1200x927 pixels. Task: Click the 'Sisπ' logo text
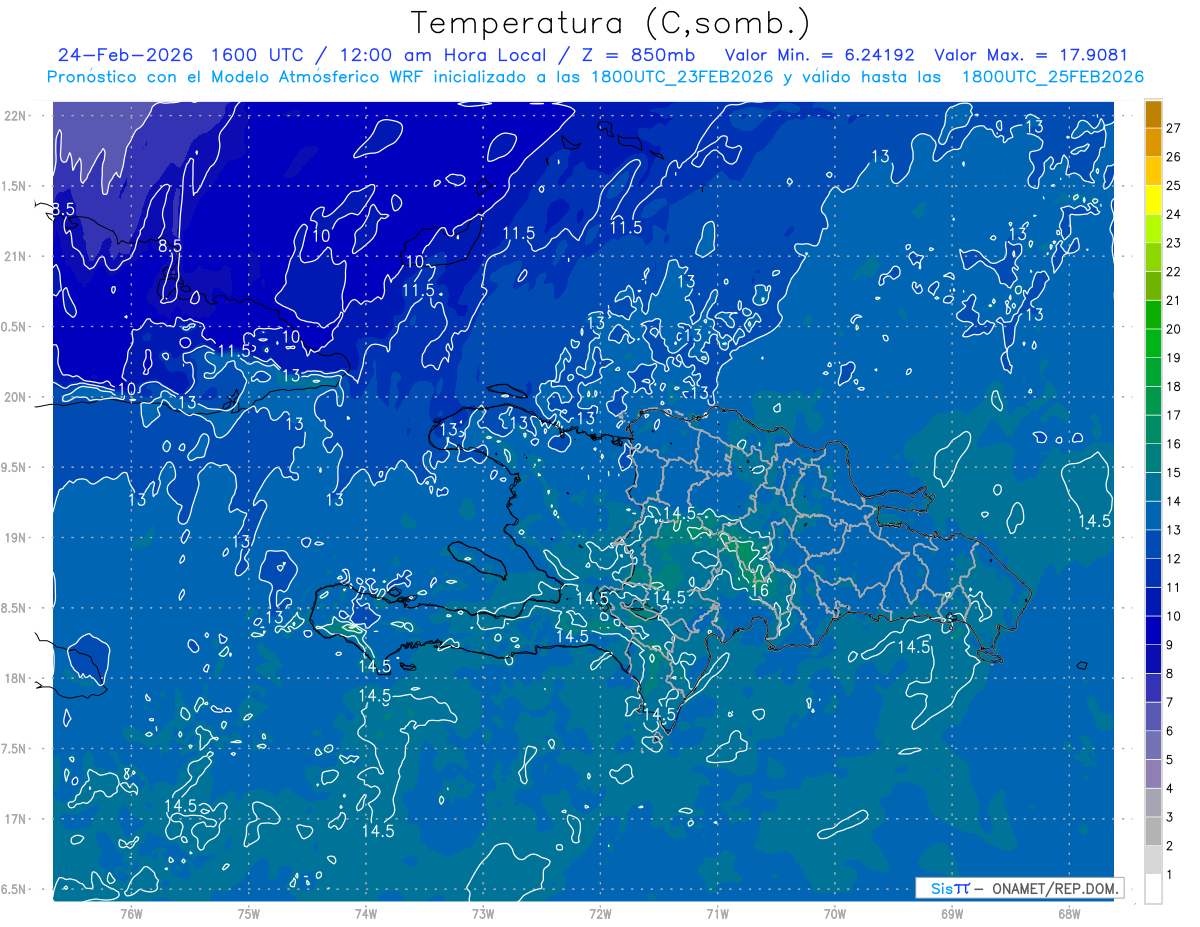[950, 888]
